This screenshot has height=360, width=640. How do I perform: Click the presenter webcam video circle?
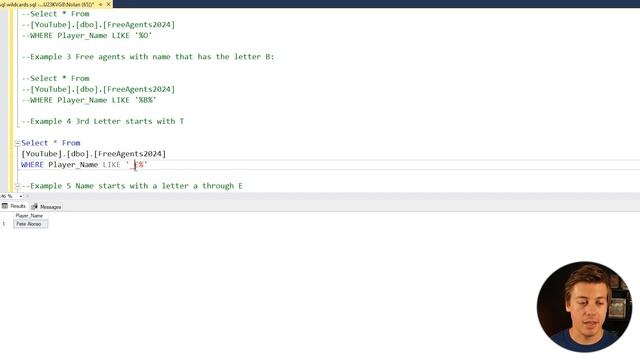click(x=584, y=307)
